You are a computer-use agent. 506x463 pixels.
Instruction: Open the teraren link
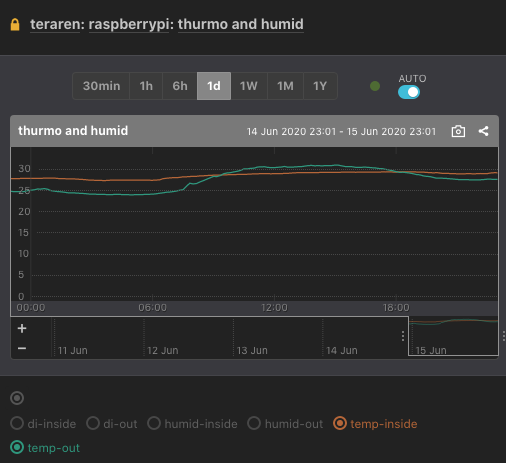tap(55, 24)
